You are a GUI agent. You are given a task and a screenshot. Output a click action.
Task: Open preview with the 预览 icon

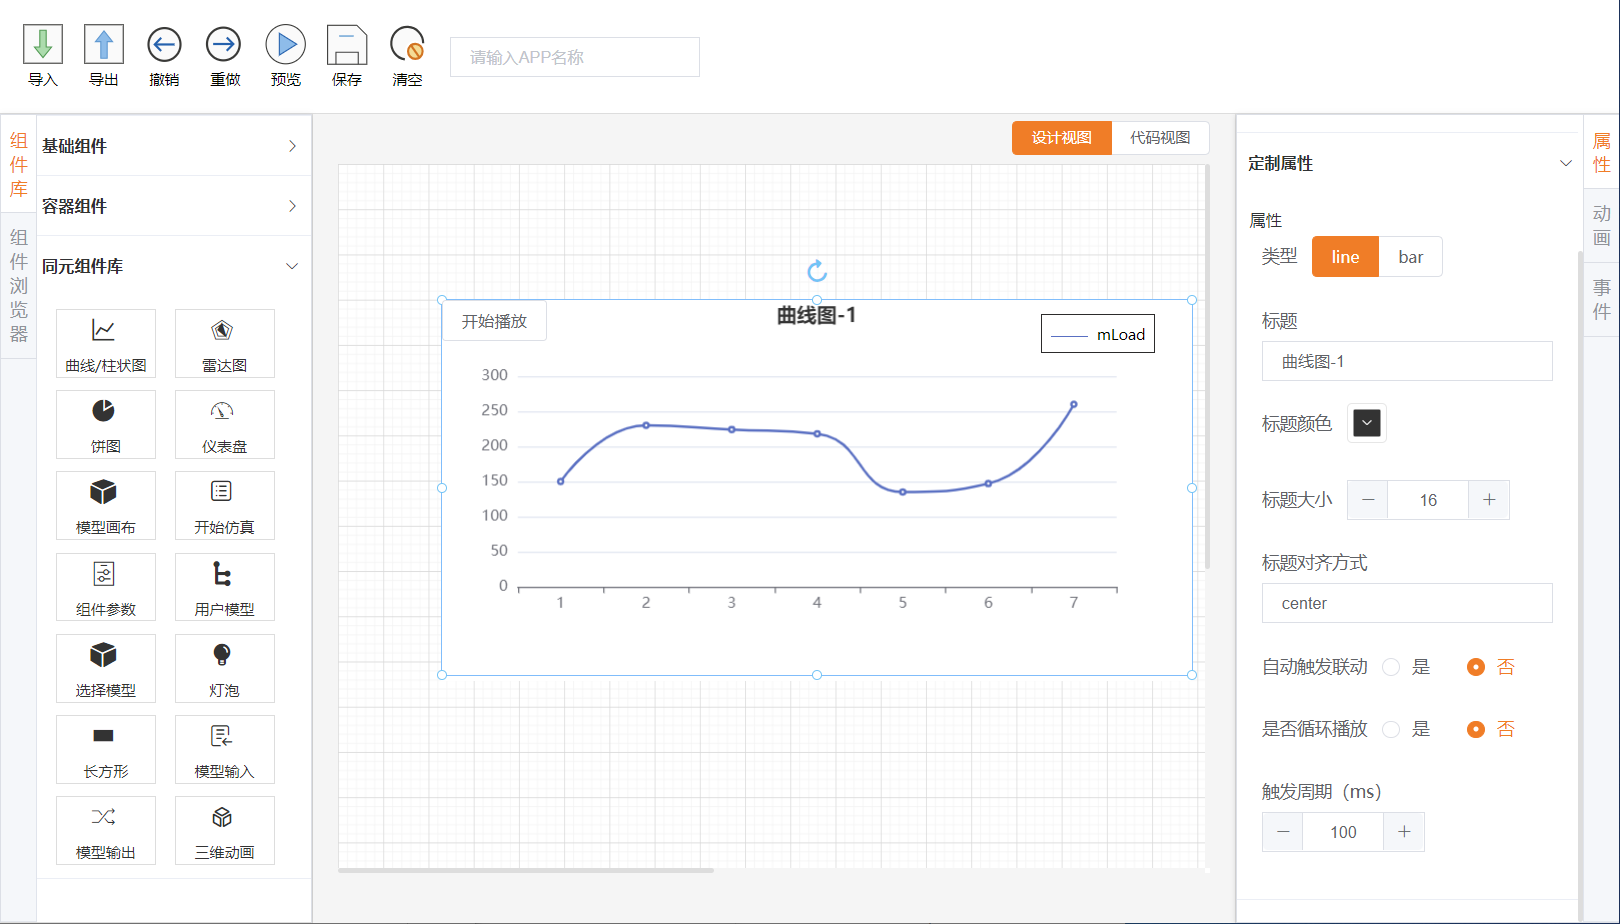point(286,45)
